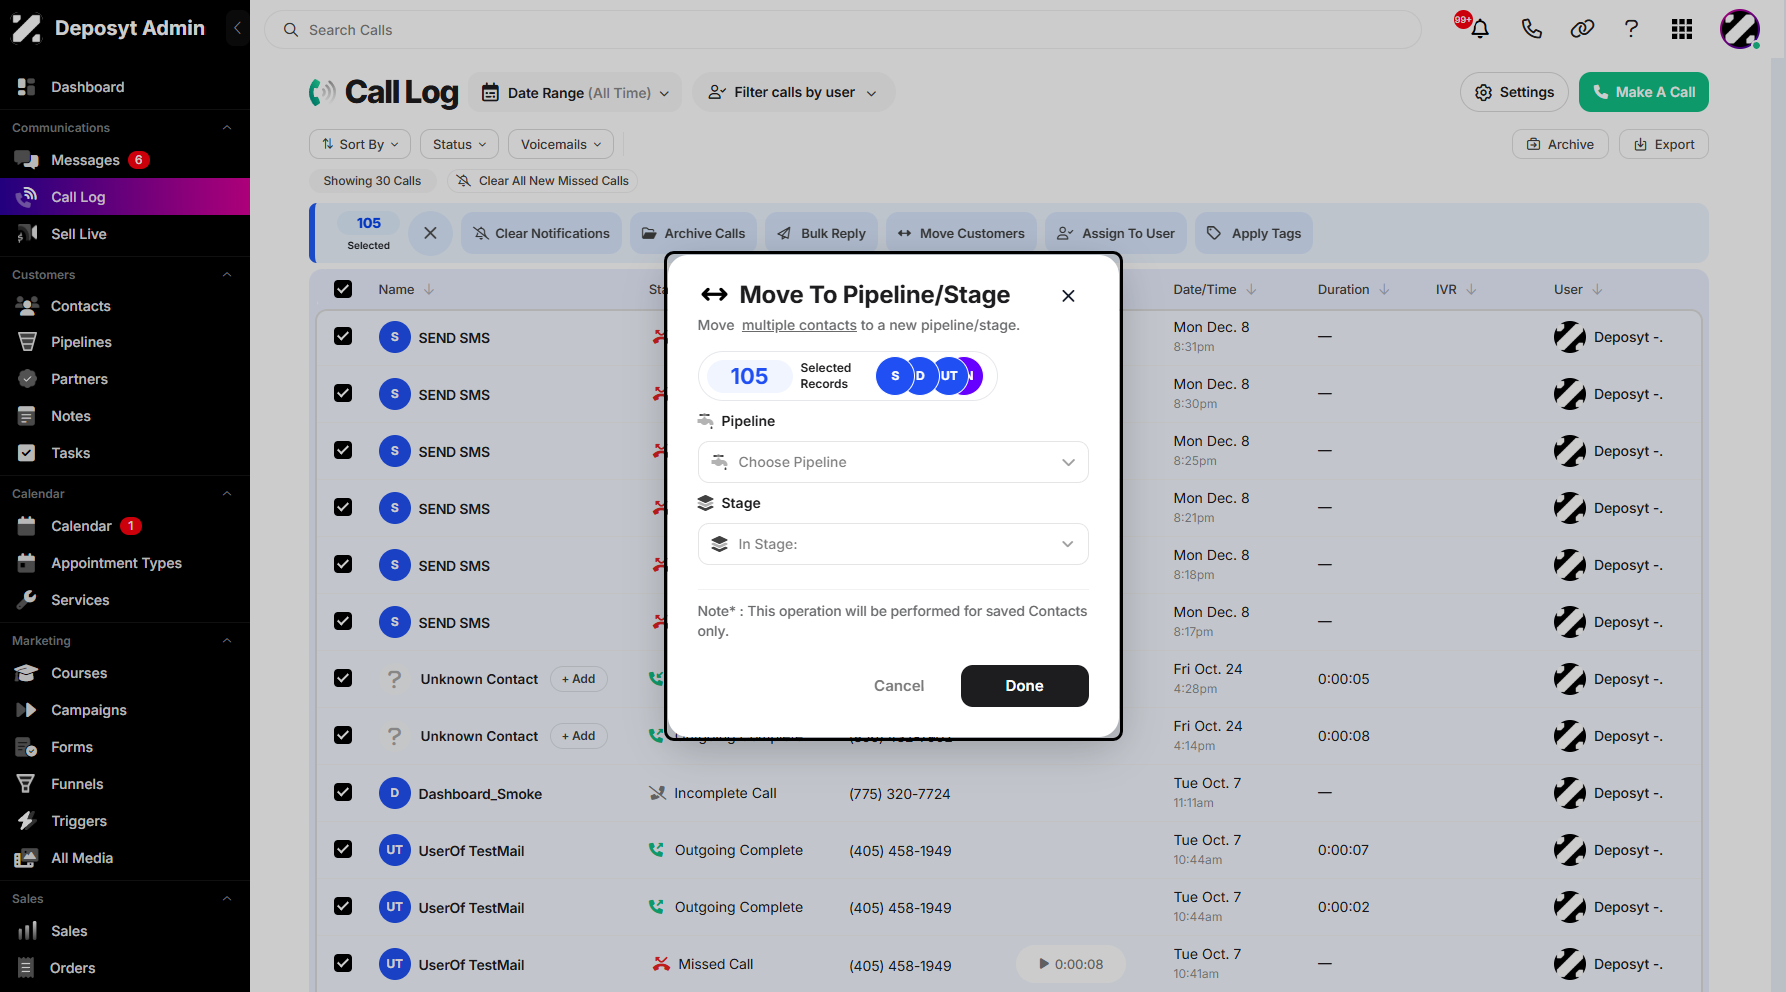
Task: Uncheck the SEND SMS 8:17pm row checkbox
Action: pyautogui.click(x=343, y=621)
